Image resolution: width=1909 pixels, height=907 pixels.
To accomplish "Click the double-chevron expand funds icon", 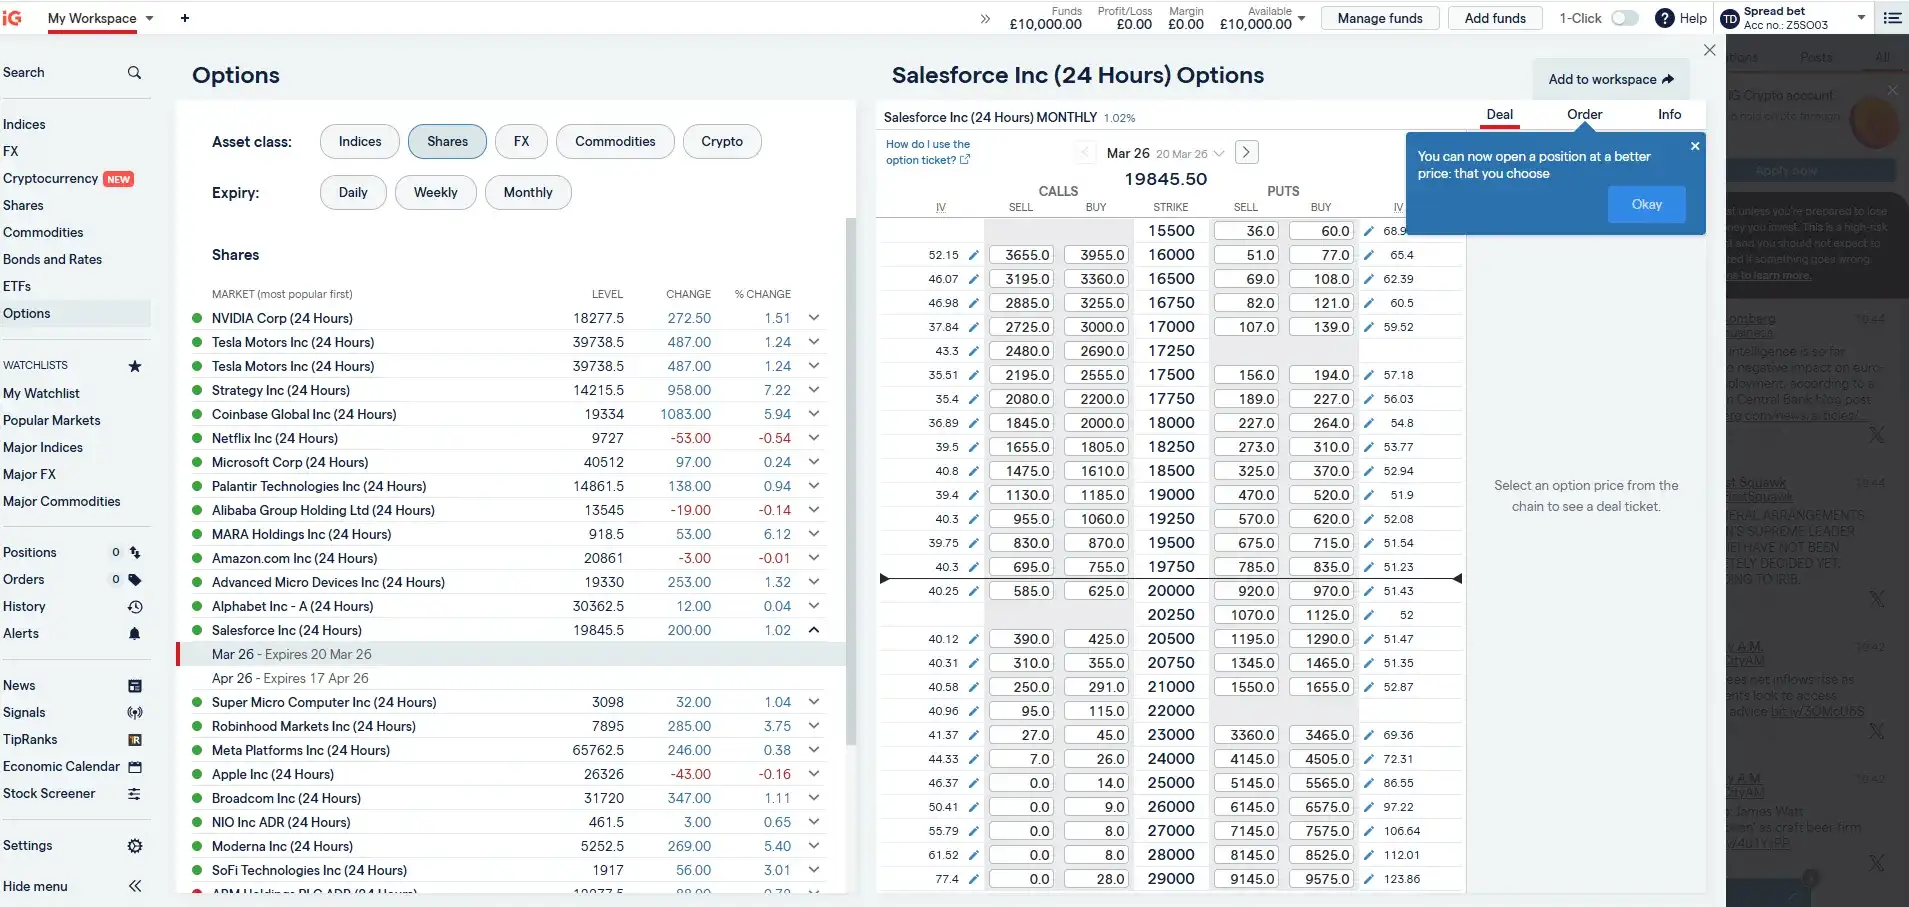I will pos(985,18).
